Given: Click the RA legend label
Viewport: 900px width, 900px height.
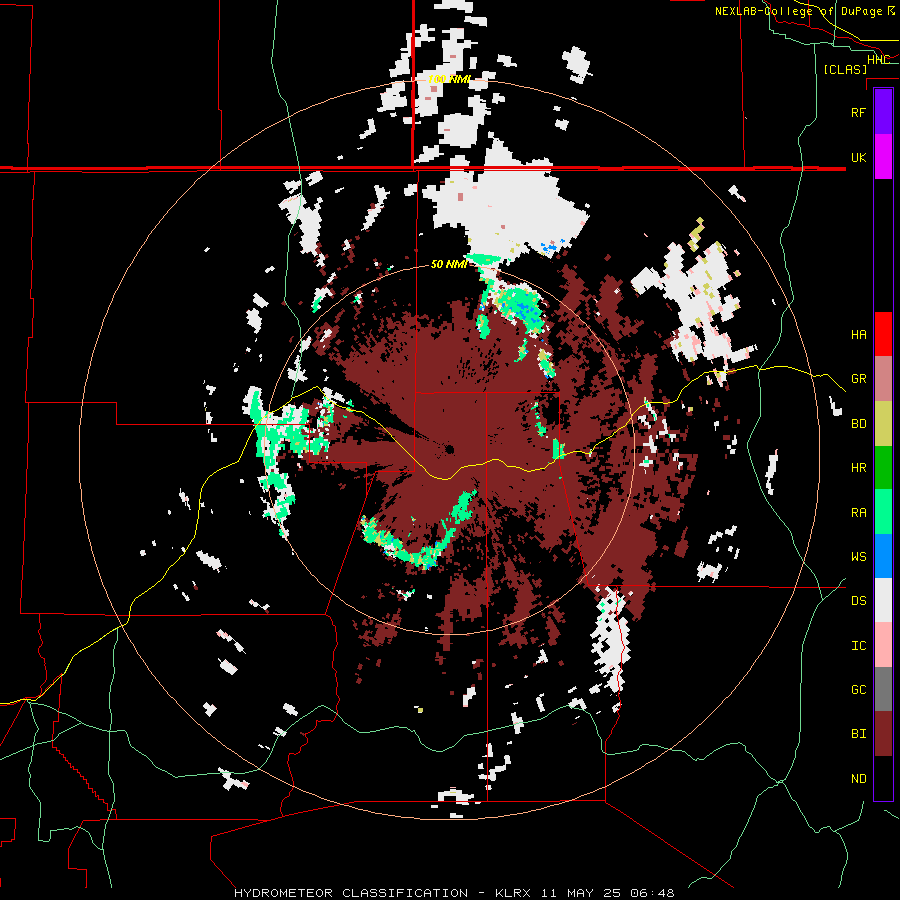Looking at the screenshot, I should (x=858, y=513).
